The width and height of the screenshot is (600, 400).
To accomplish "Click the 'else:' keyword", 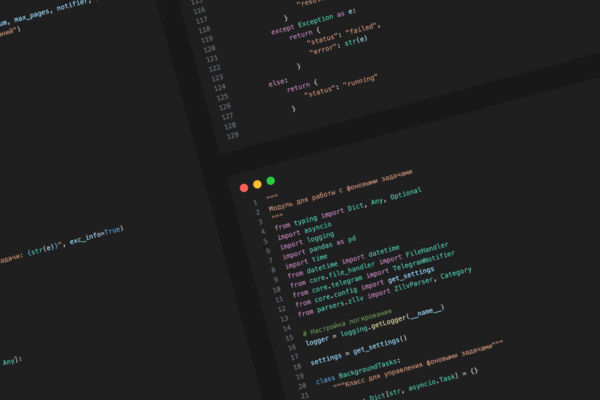I will (277, 82).
